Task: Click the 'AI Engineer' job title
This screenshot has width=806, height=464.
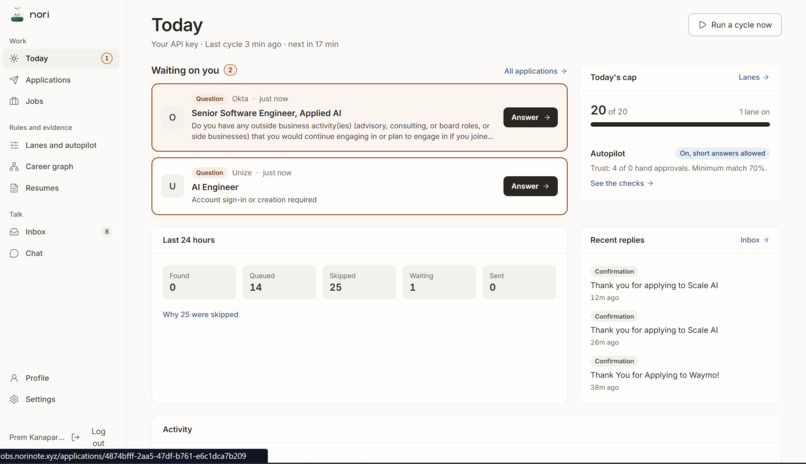Action: (215, 187)
